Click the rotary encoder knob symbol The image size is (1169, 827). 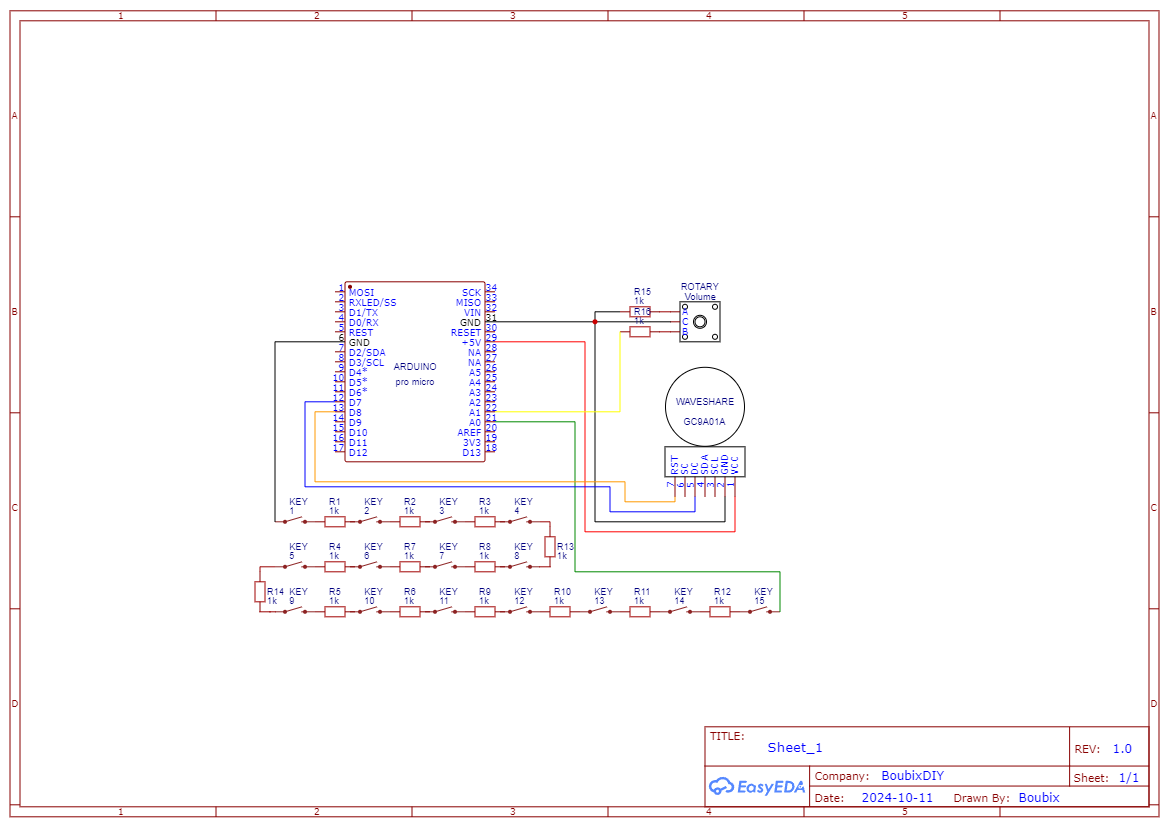click(700, 321)
